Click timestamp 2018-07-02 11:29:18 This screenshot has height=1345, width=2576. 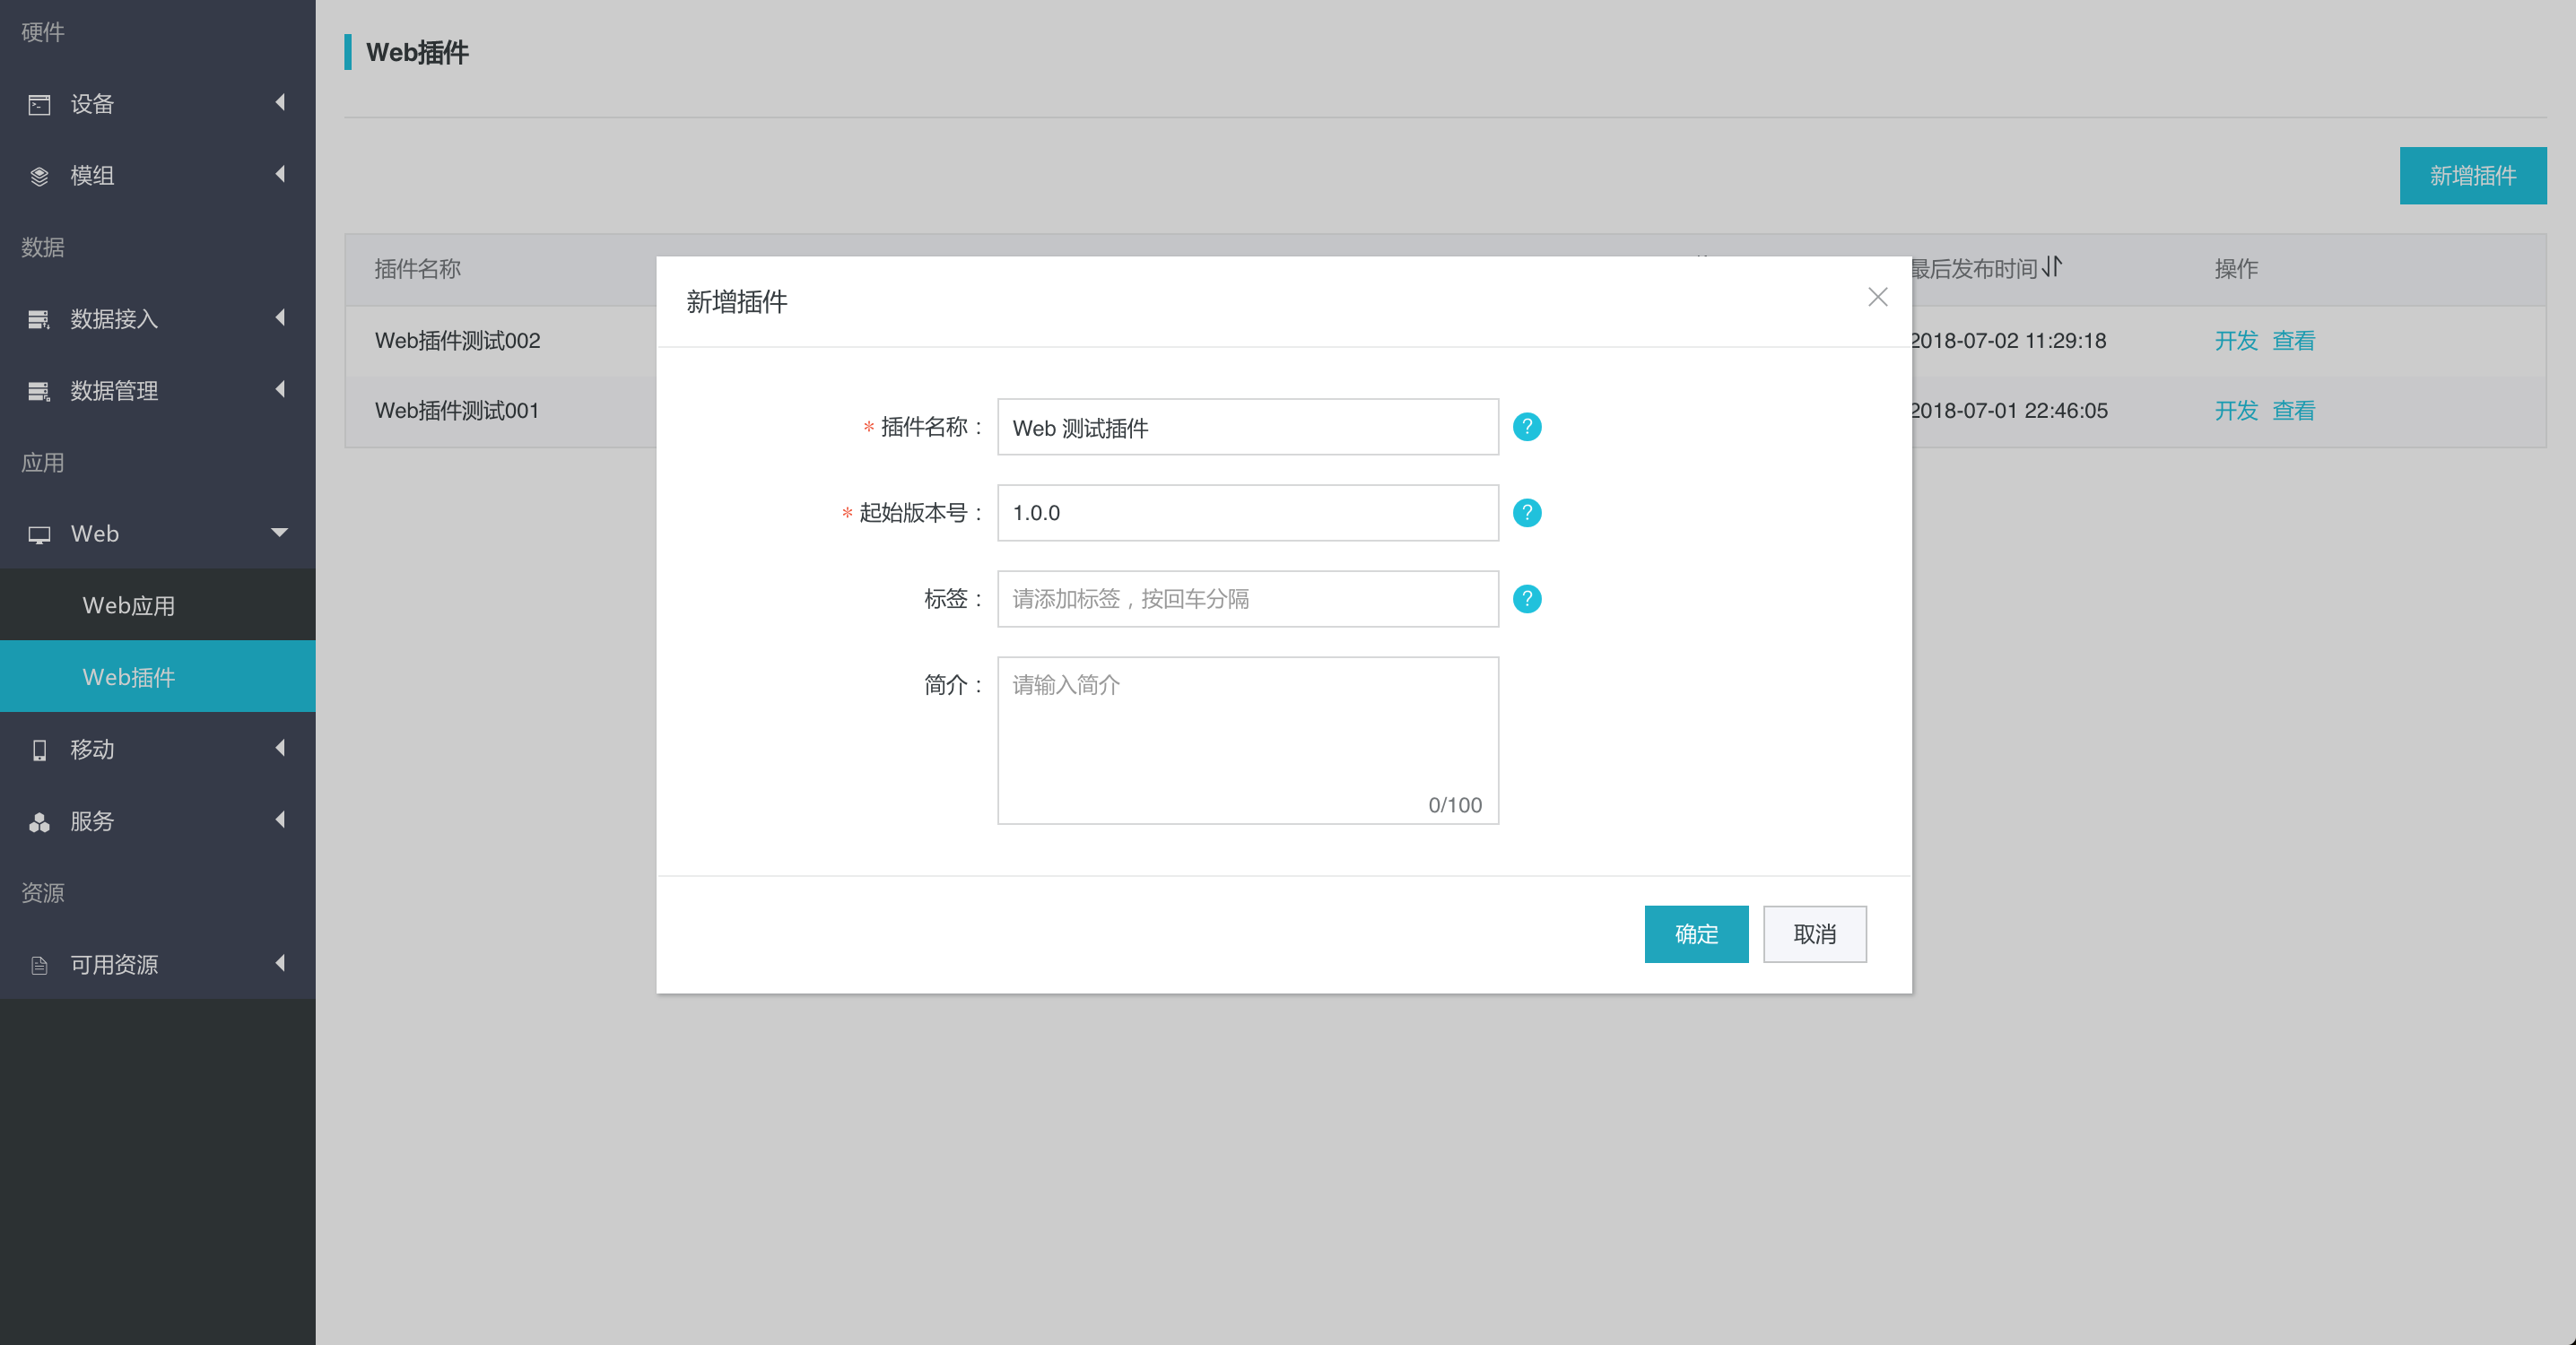(x=2008, y=341)
